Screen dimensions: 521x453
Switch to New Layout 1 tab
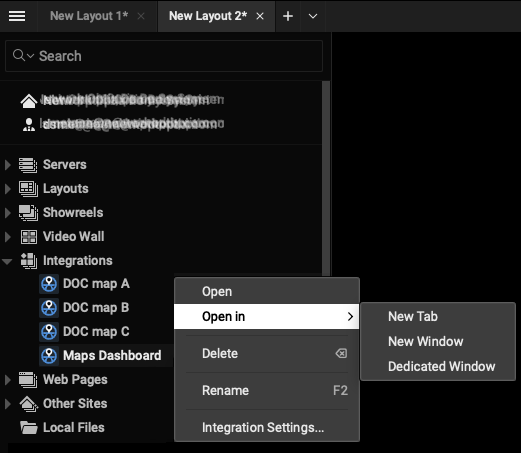click(x=89, y=16)
